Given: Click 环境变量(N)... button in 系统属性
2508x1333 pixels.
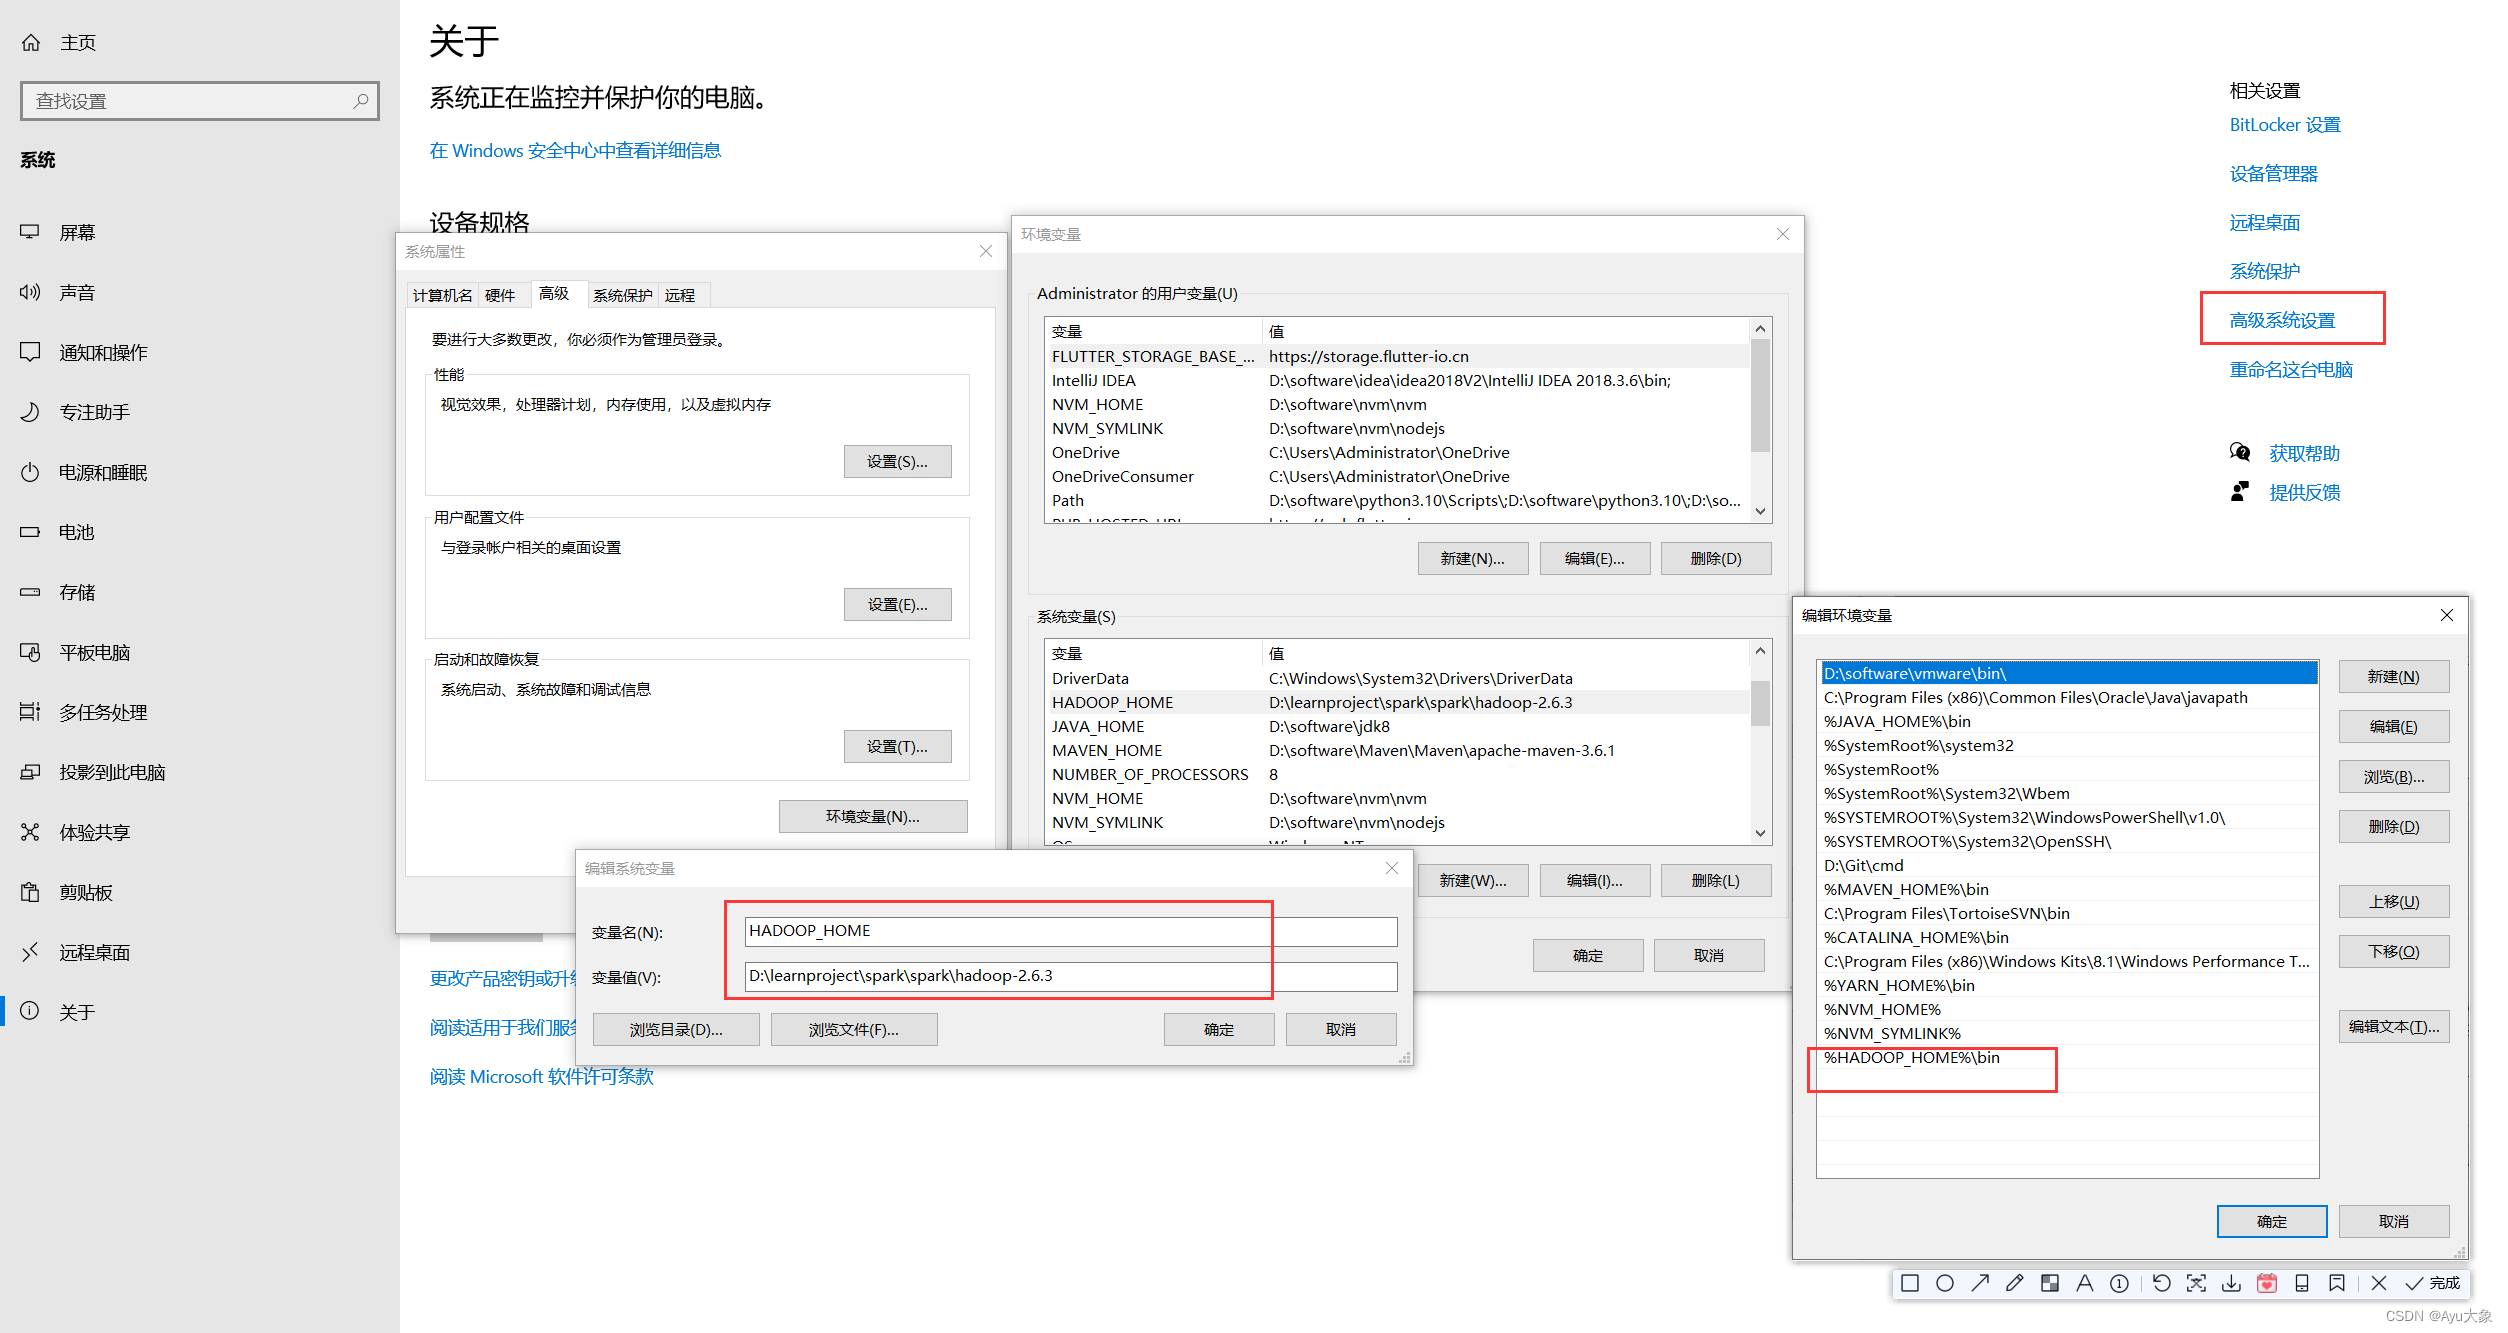Looking at the screenshot, I should [873, 816].
